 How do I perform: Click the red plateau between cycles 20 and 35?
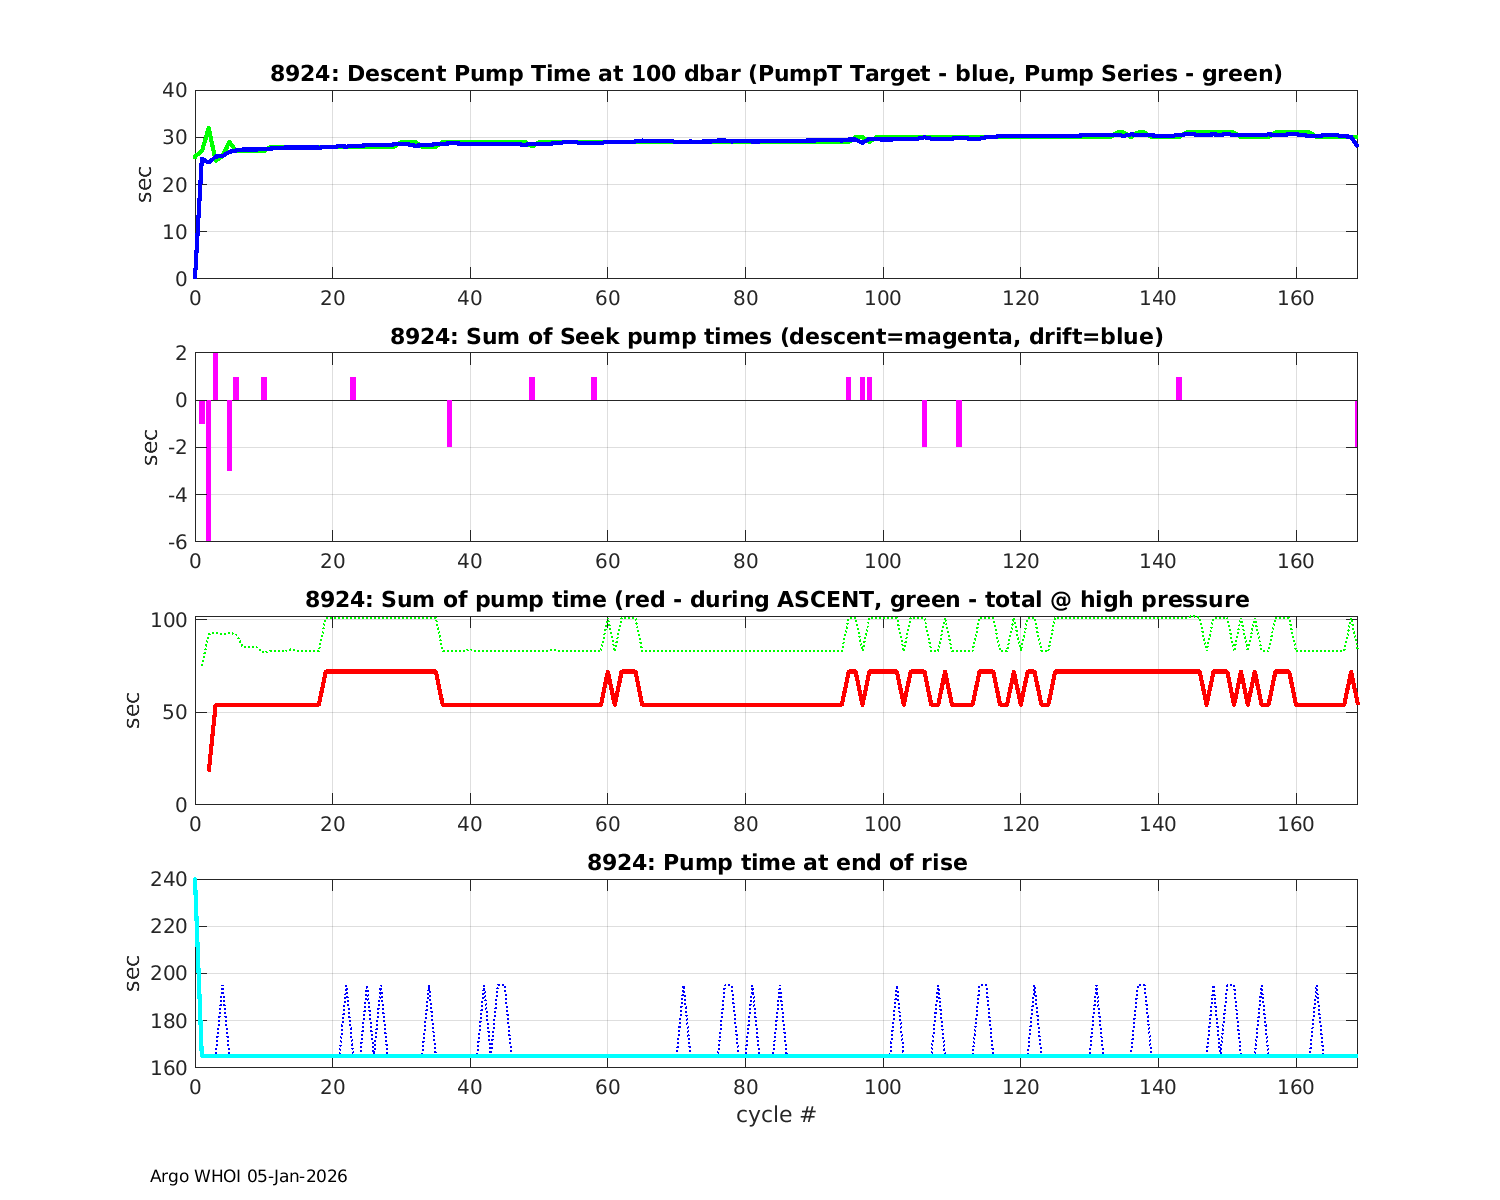click(x=380, y=671)
